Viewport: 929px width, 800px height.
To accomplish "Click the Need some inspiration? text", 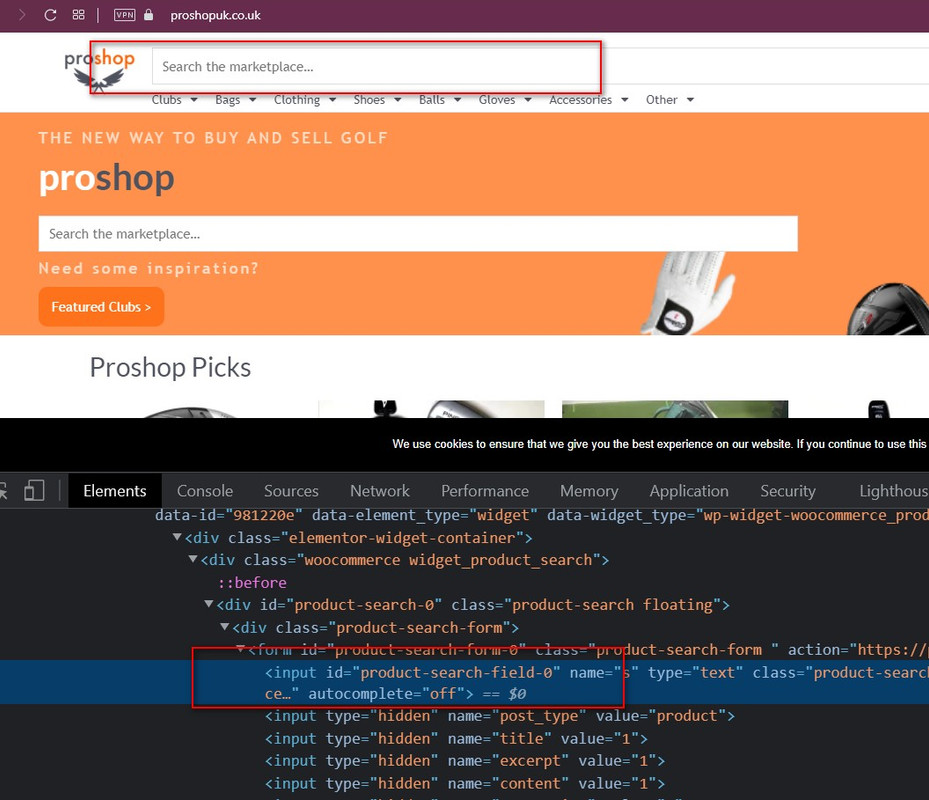I will (x=149, y=268).
